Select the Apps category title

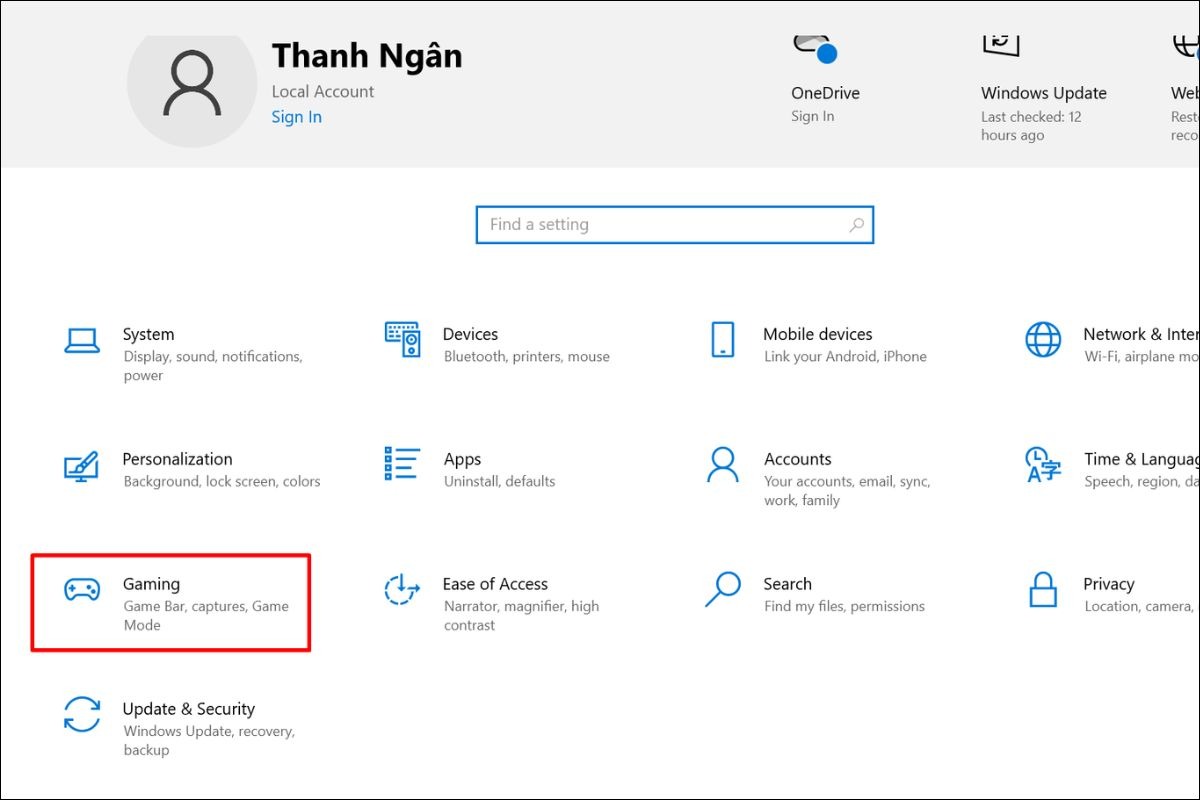point(462,459)
